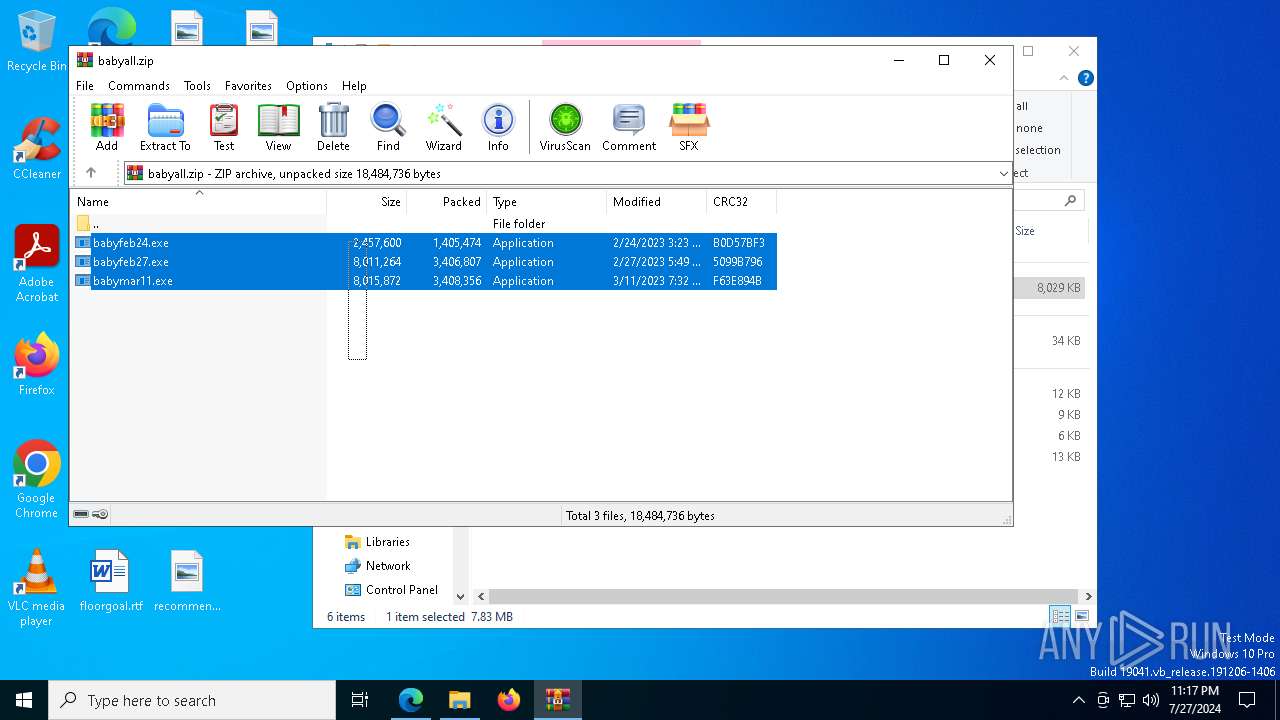This screenshot has height=720, width=1280.
Task: Open the Favorites menu
Action: pos(248,86)
